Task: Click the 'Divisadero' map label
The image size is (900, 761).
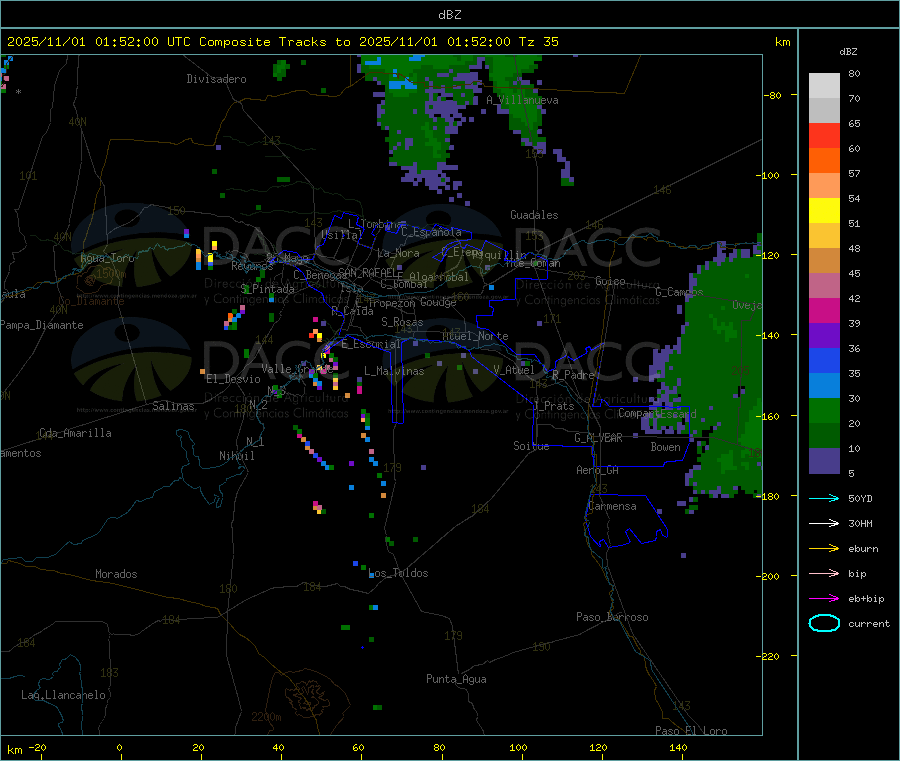Action: pos(216,79)
